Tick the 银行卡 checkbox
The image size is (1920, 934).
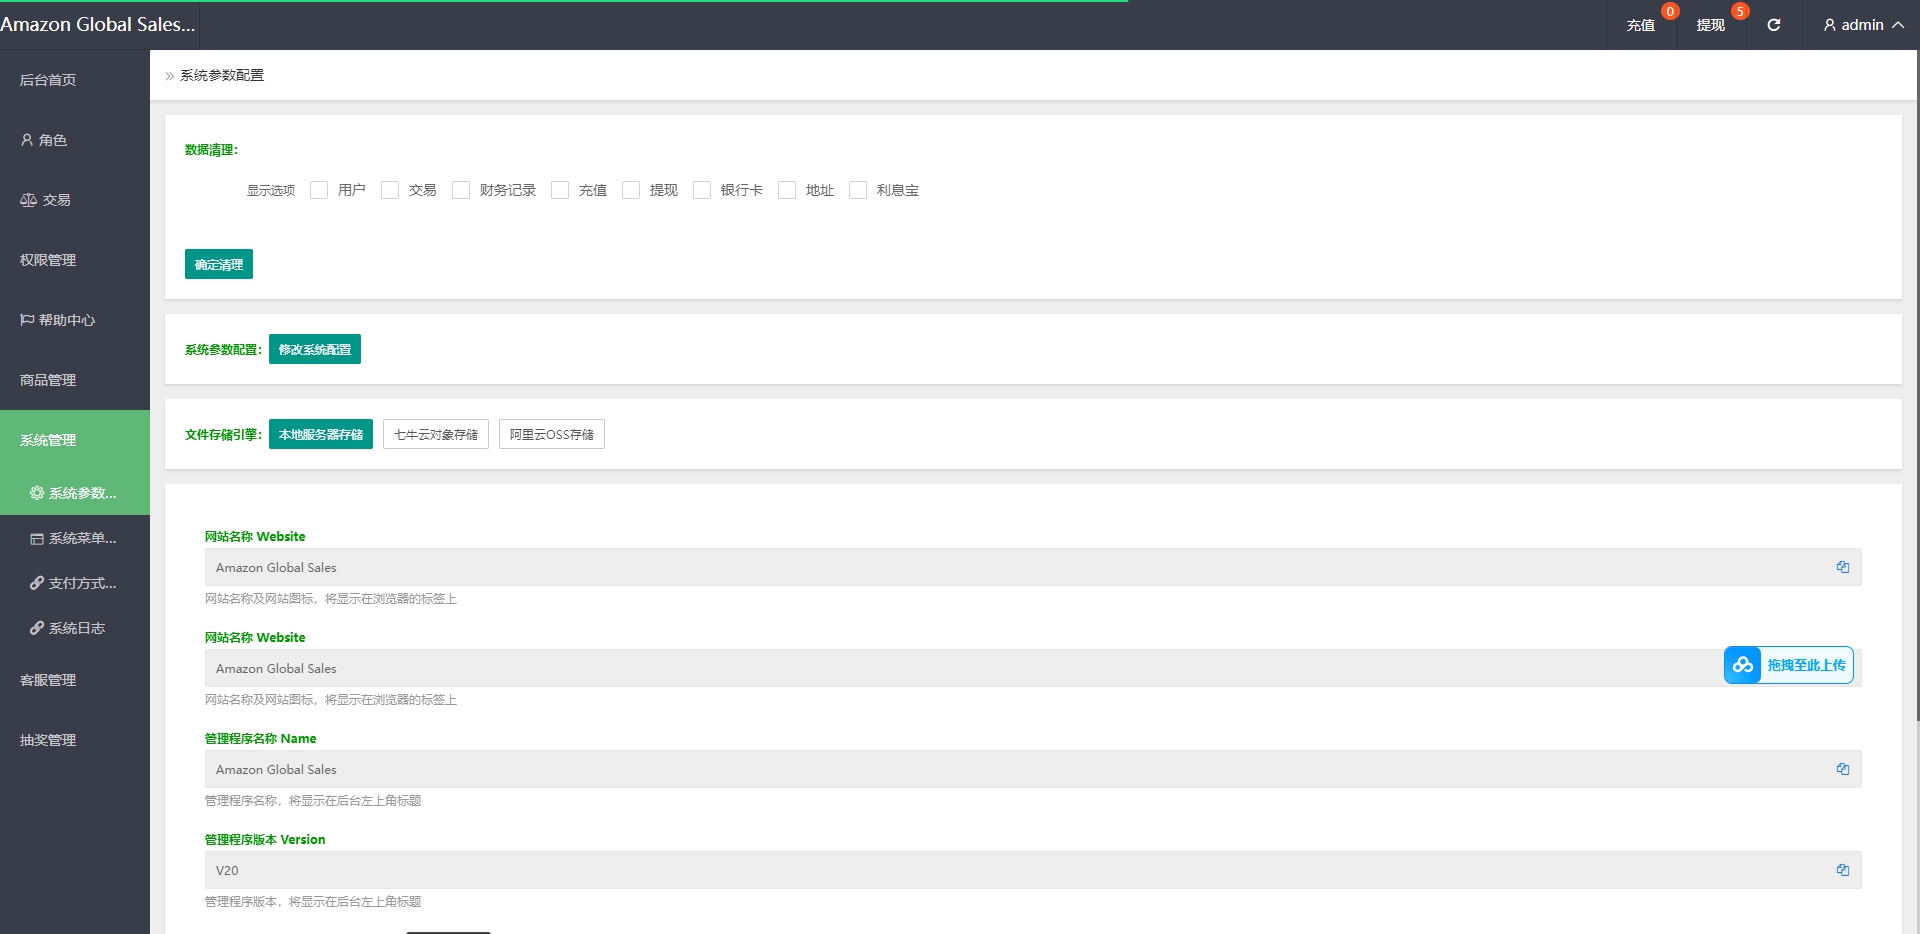pos(702,190)
